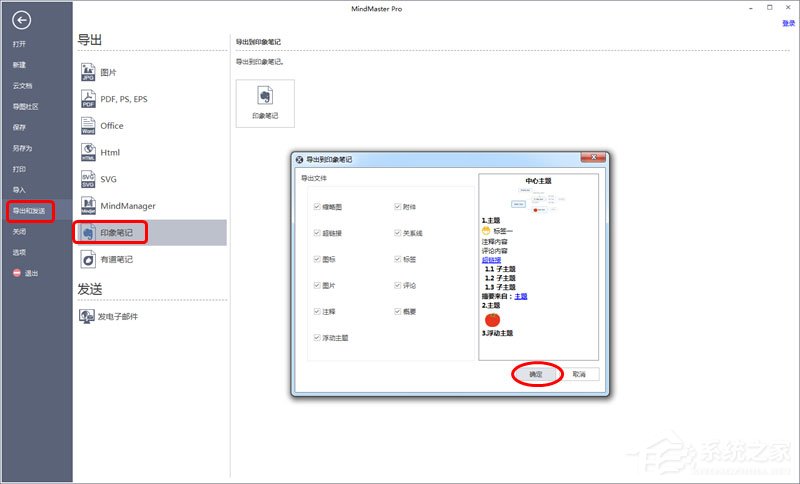
Task: Choose the PDF, PS, EPS export icon
Action: (88, 99)
